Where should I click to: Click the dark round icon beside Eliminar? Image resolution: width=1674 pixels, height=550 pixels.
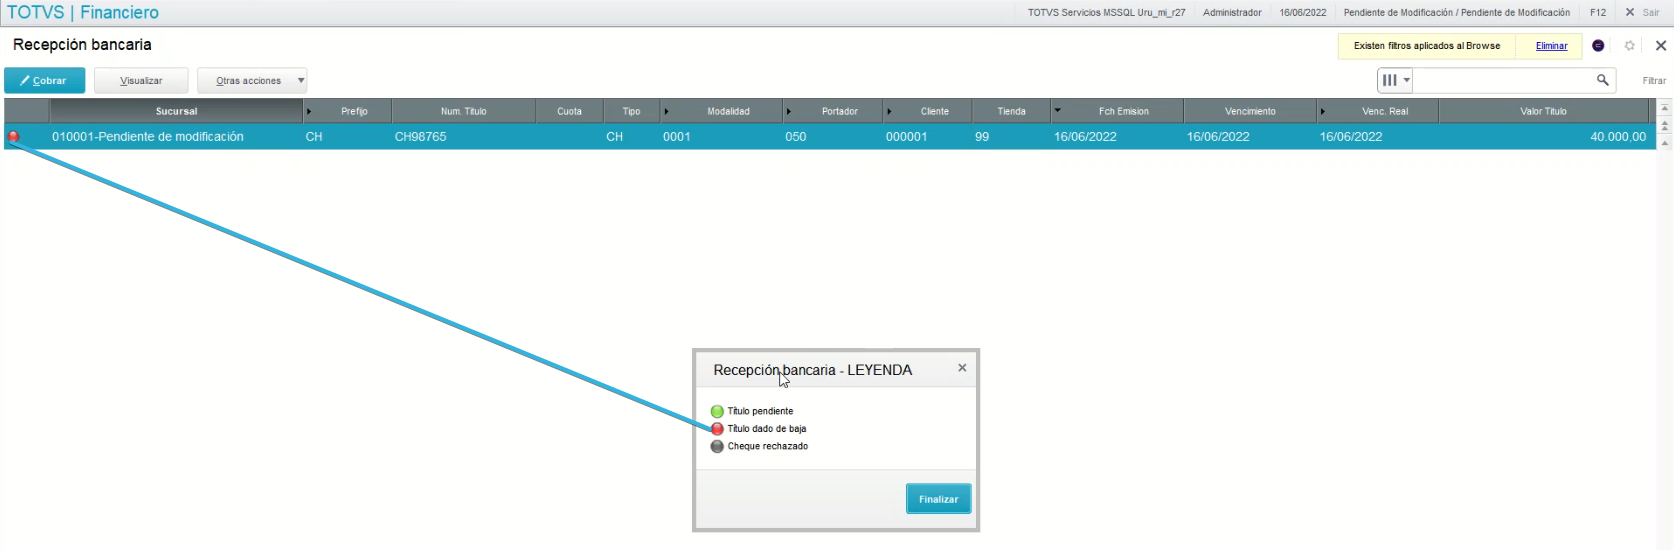click(x=1598, y=46)
